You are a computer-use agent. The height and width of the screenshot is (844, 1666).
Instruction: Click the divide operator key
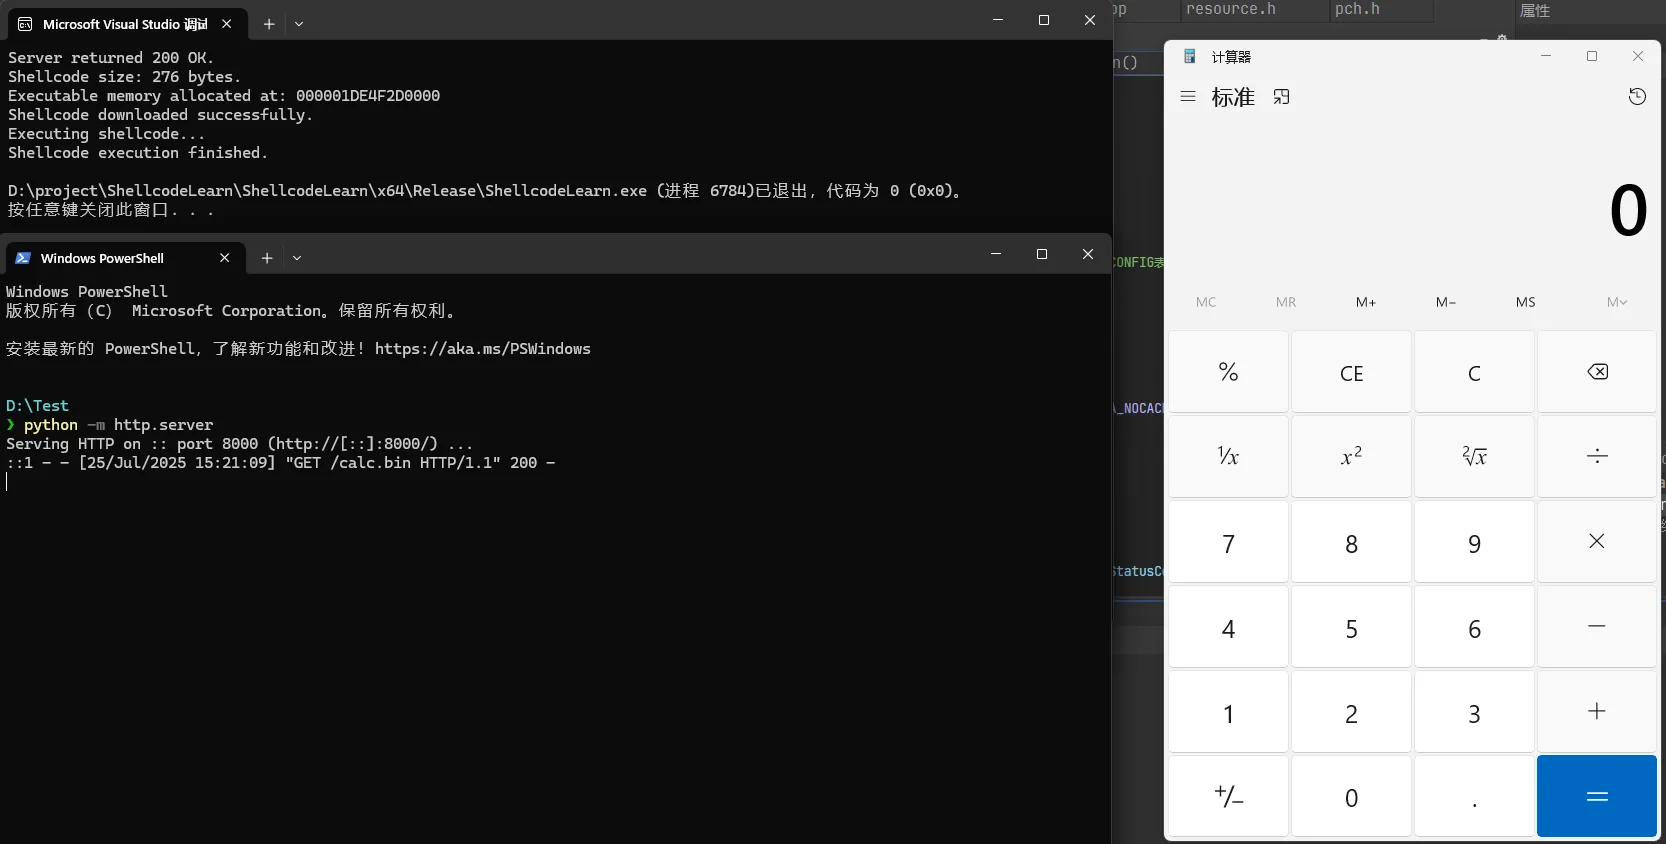(1597, 457)
